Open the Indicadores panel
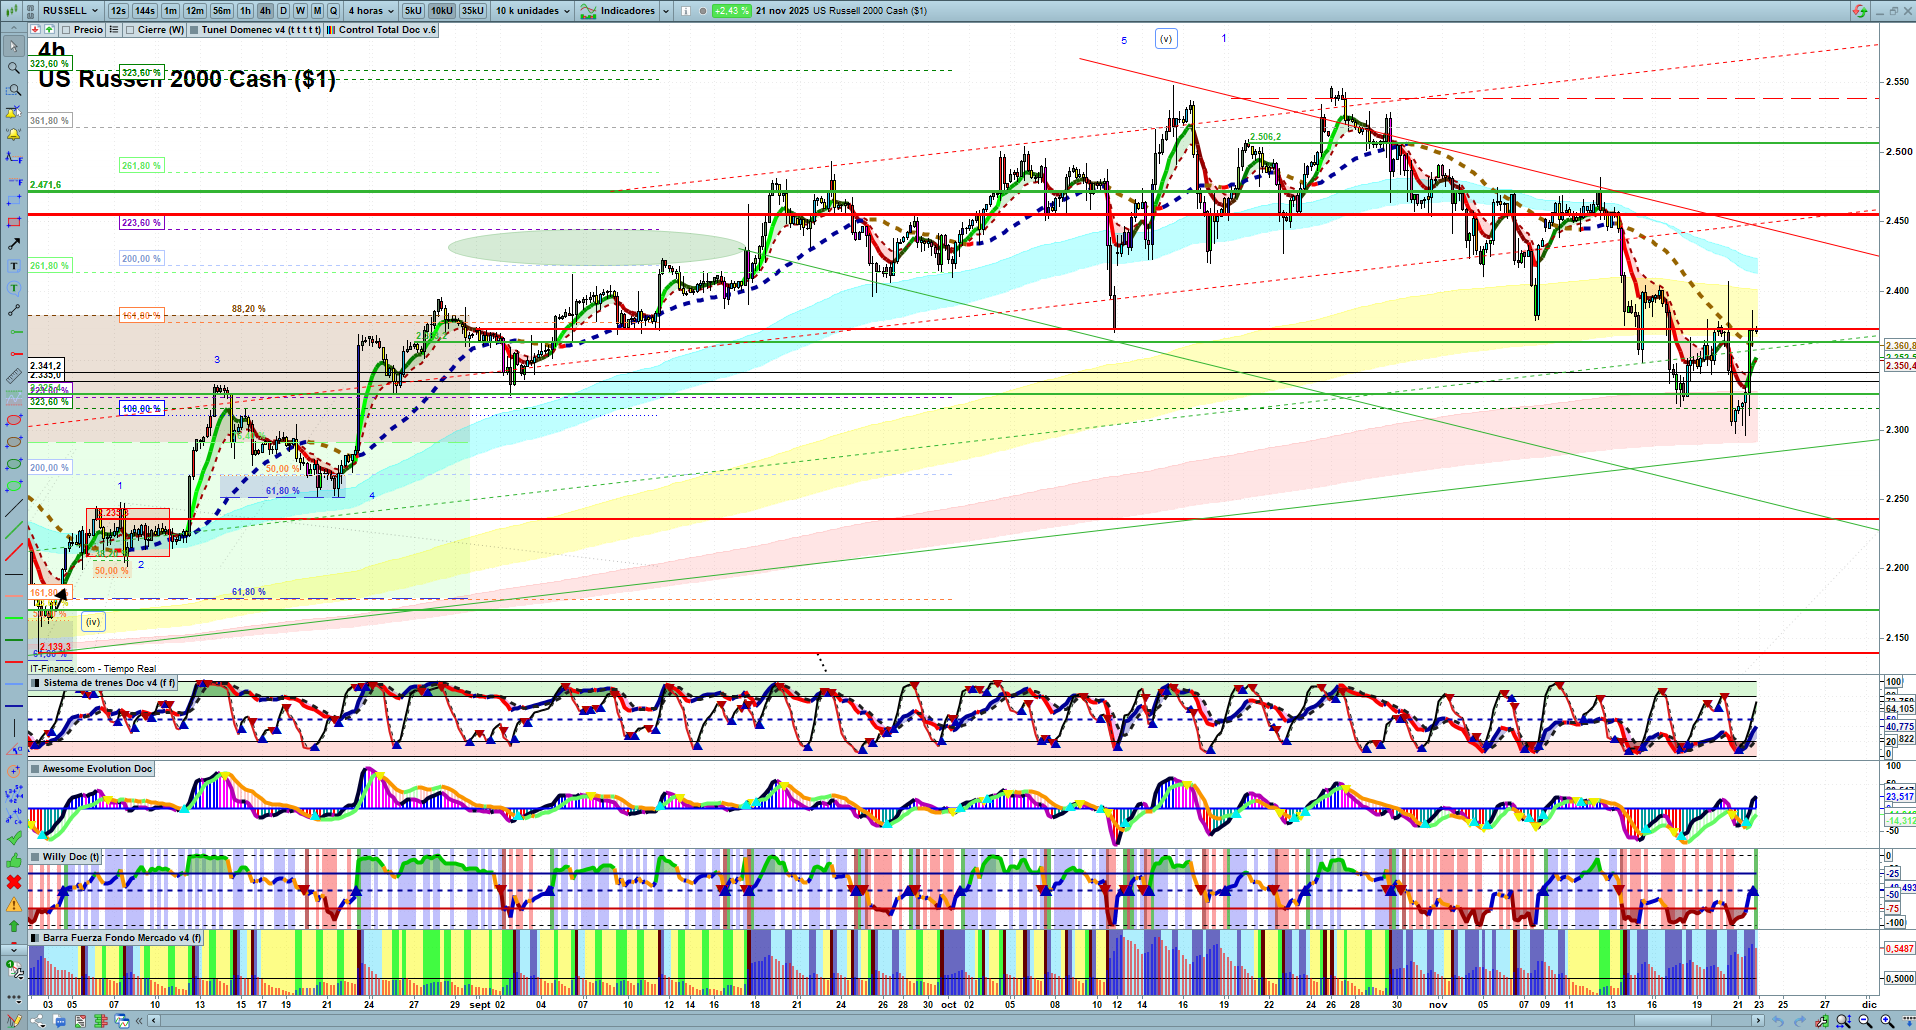Screen dimensions: 1916x1030 [x=618, y=11]
